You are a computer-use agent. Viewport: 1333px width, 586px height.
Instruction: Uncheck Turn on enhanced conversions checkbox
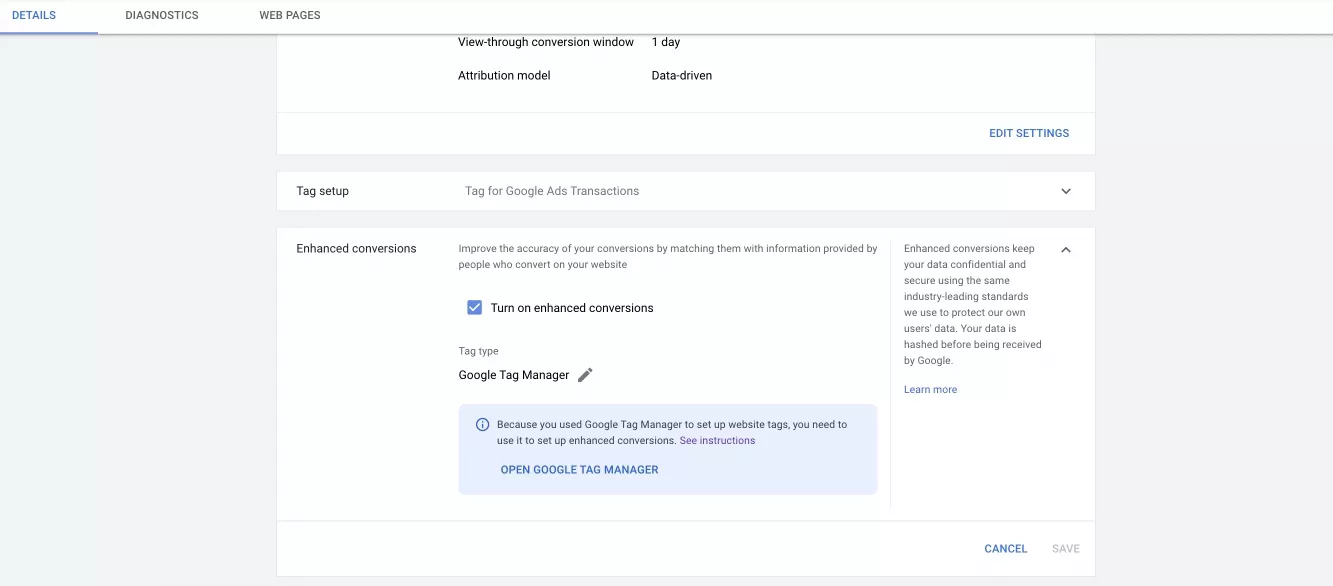tap(475, 307)
